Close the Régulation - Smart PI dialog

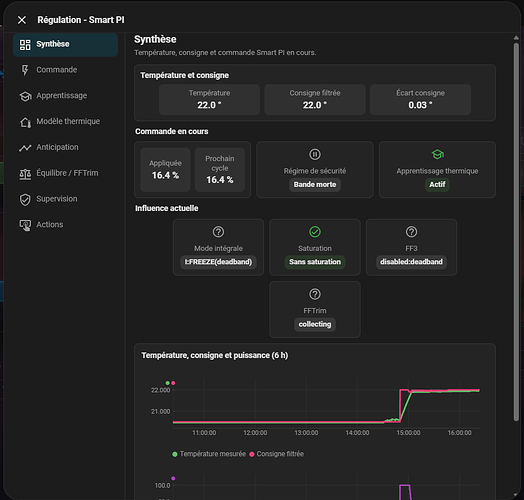tap(22, 20)
